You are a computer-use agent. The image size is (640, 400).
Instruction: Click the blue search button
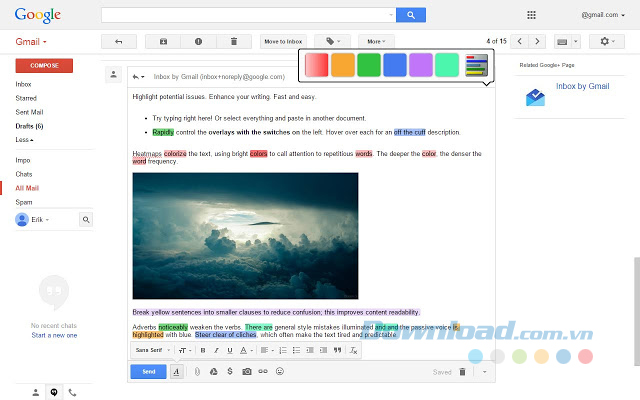[411, 15]
